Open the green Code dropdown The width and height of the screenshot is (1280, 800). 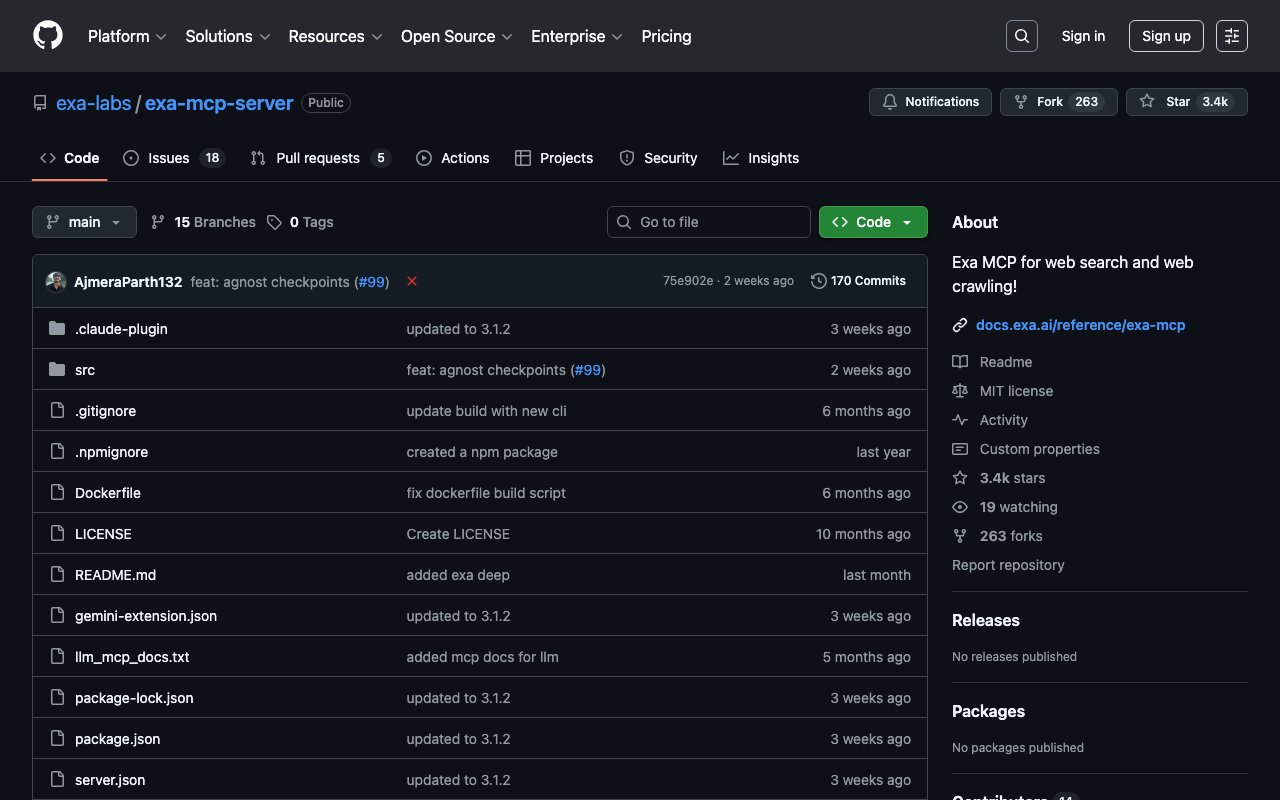(873, 222)
